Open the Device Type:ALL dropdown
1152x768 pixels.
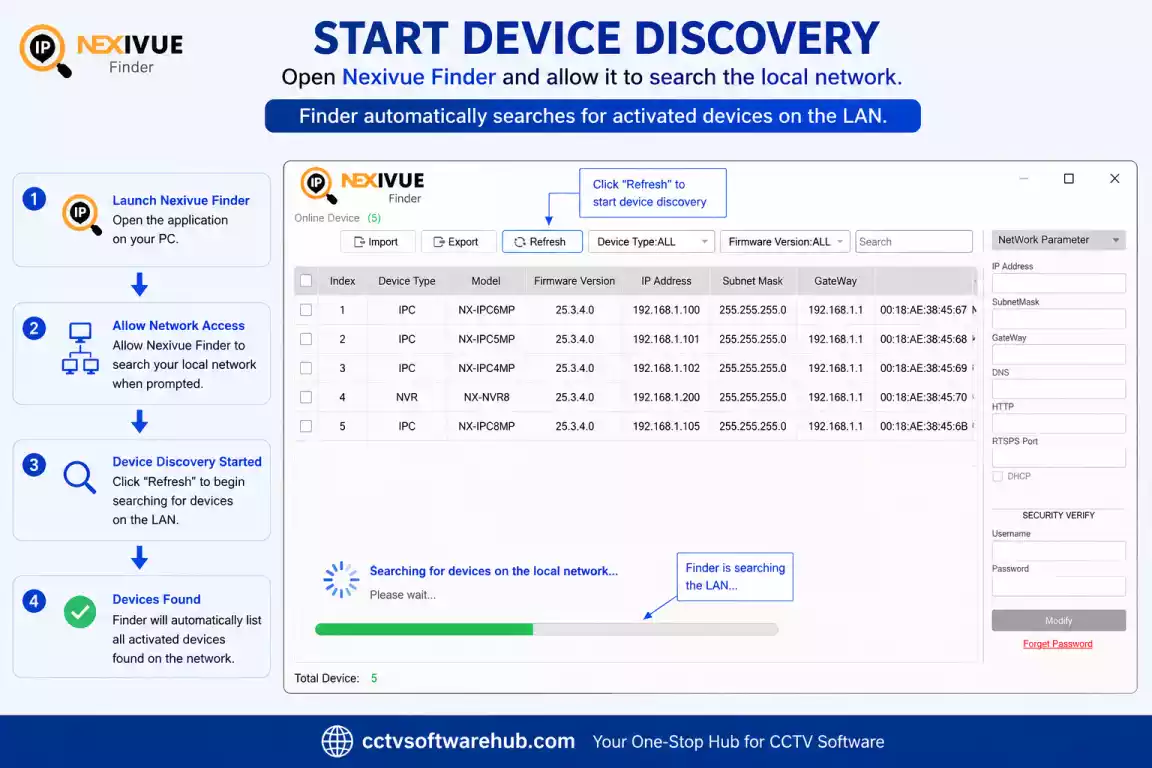[651, 242]
